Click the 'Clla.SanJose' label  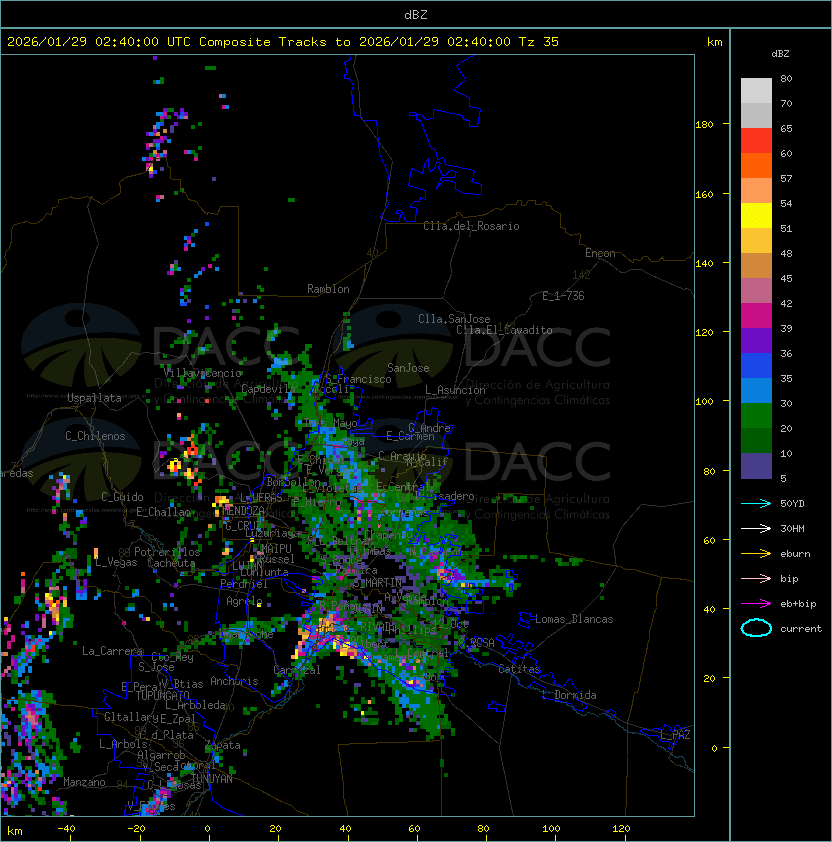(454, 319)
